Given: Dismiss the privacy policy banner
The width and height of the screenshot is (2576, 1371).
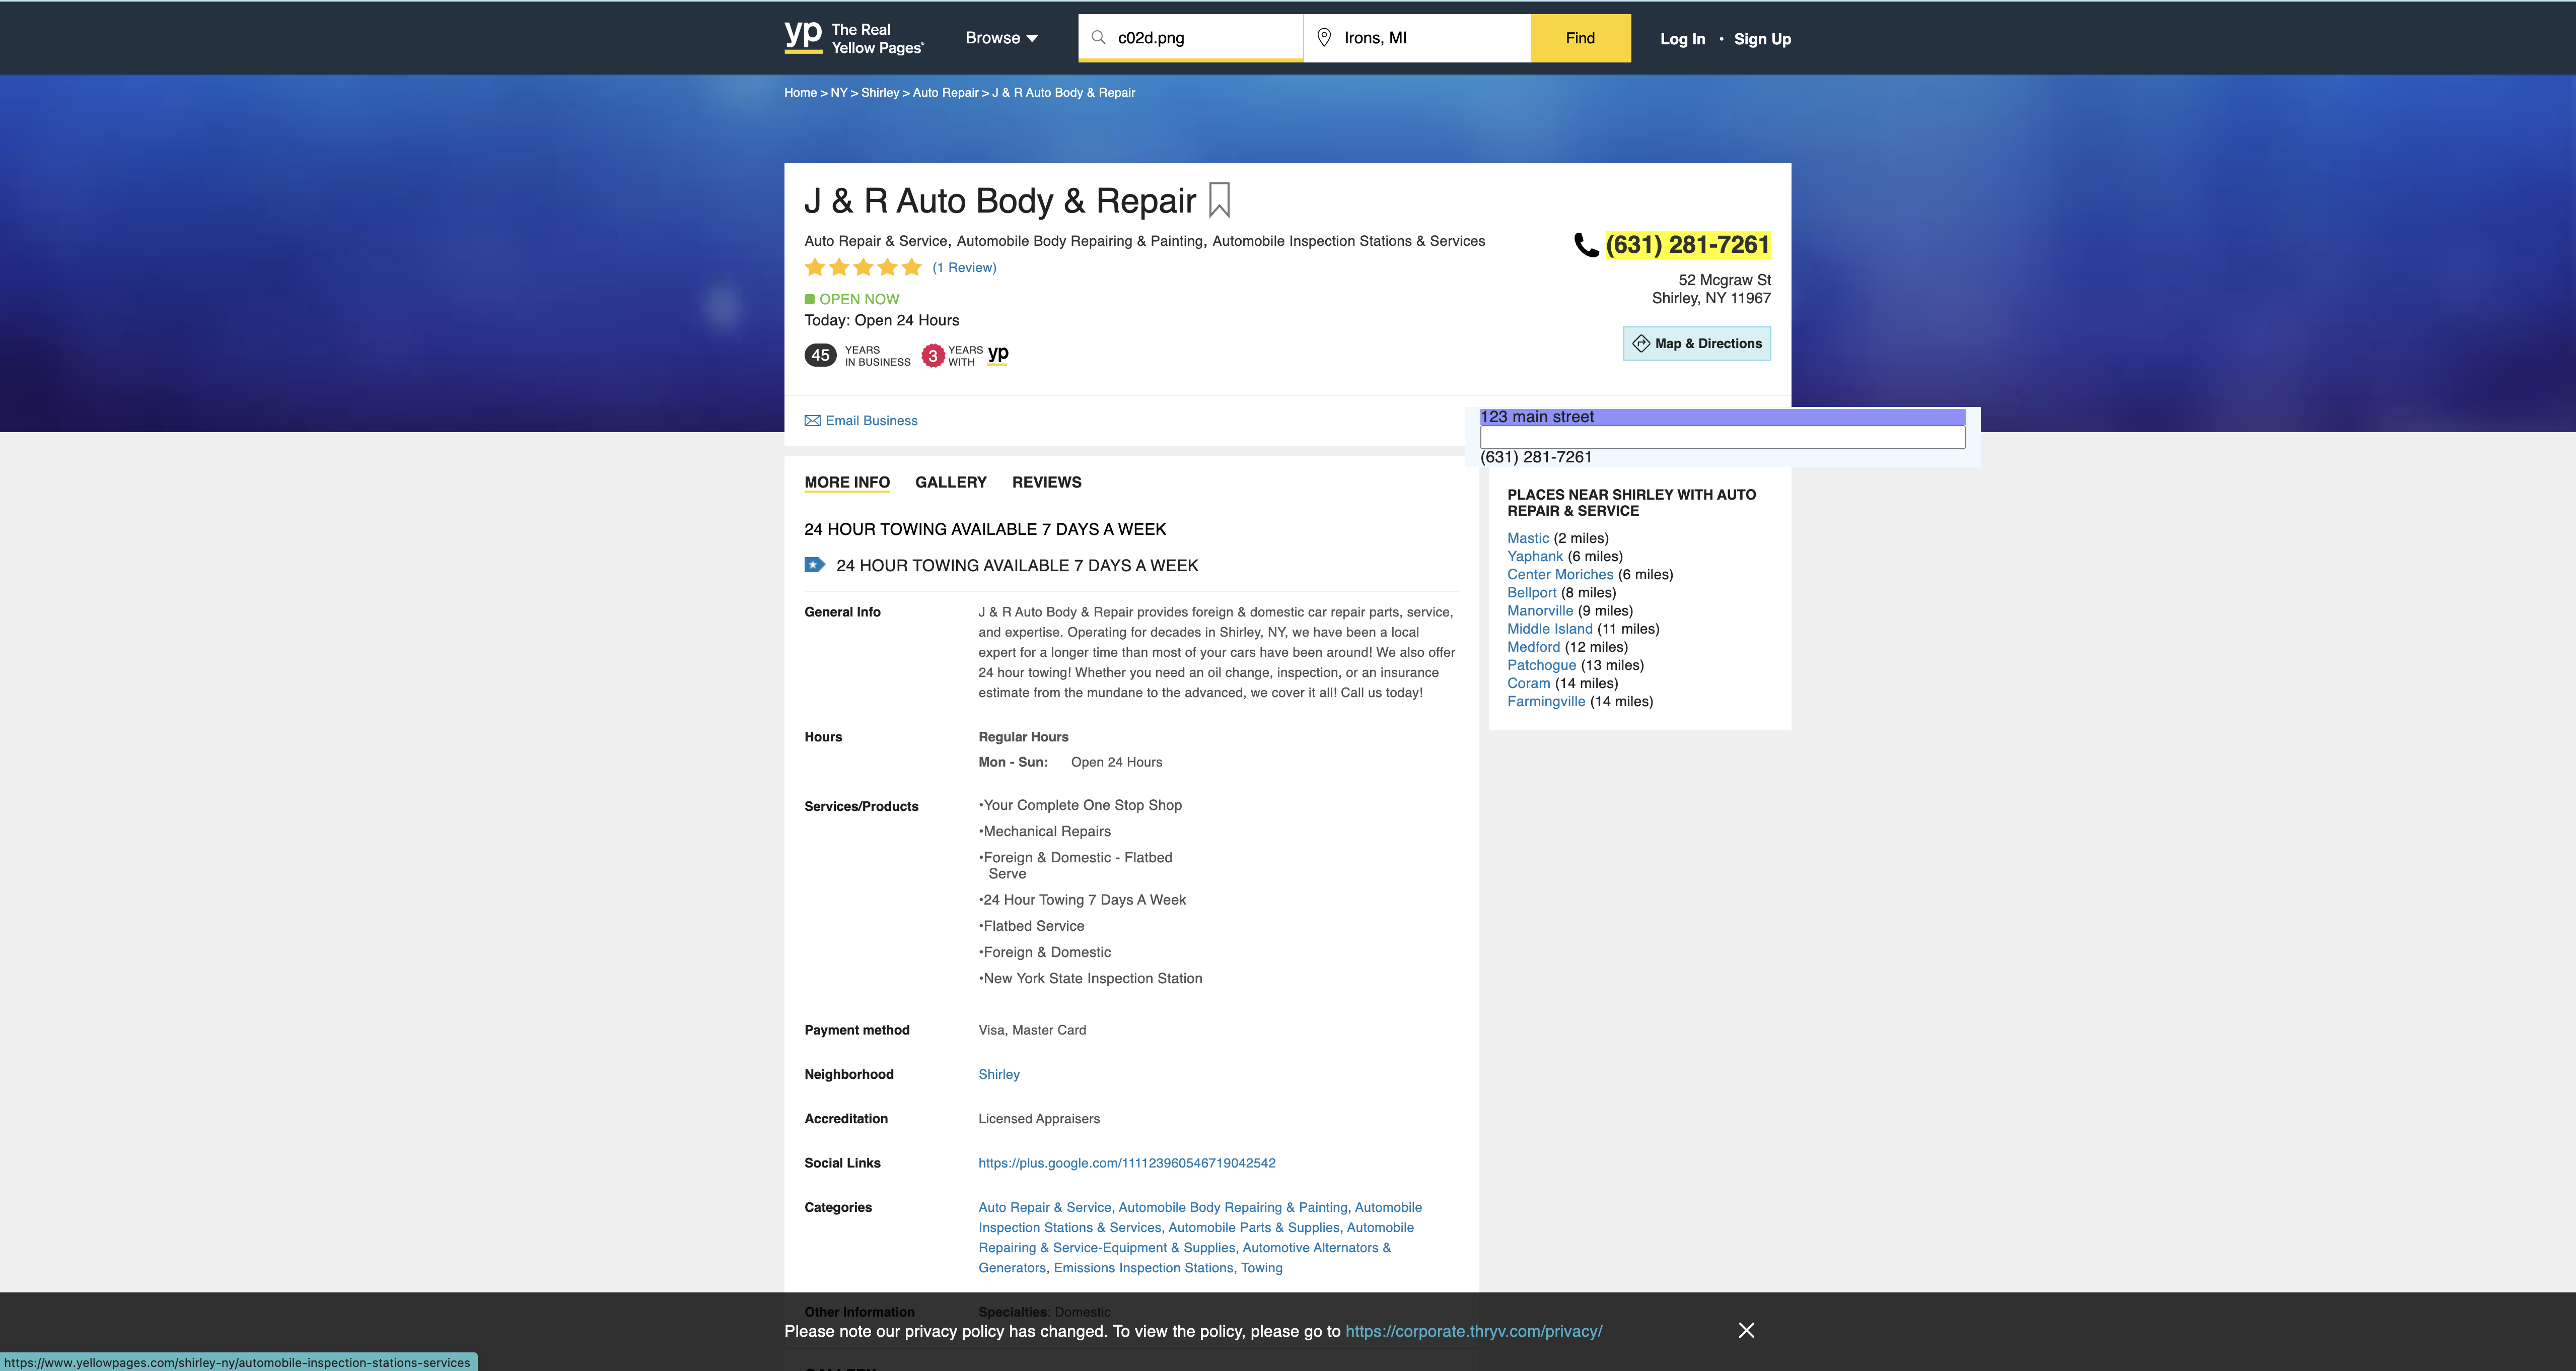Looking at the screenshot, I should click(1746, 1330).
